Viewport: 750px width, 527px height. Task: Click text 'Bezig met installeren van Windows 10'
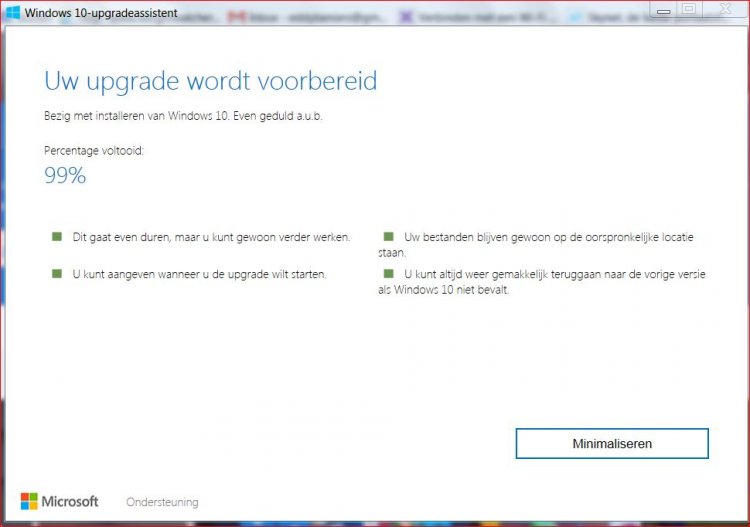click(x=135, y=116)
